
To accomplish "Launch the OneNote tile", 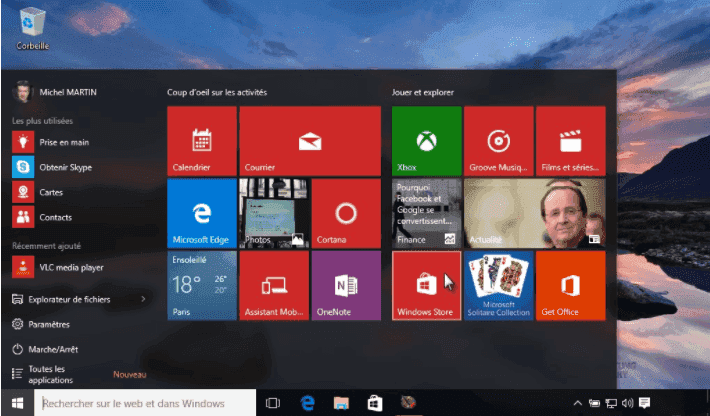I will (x=346, y=286).
